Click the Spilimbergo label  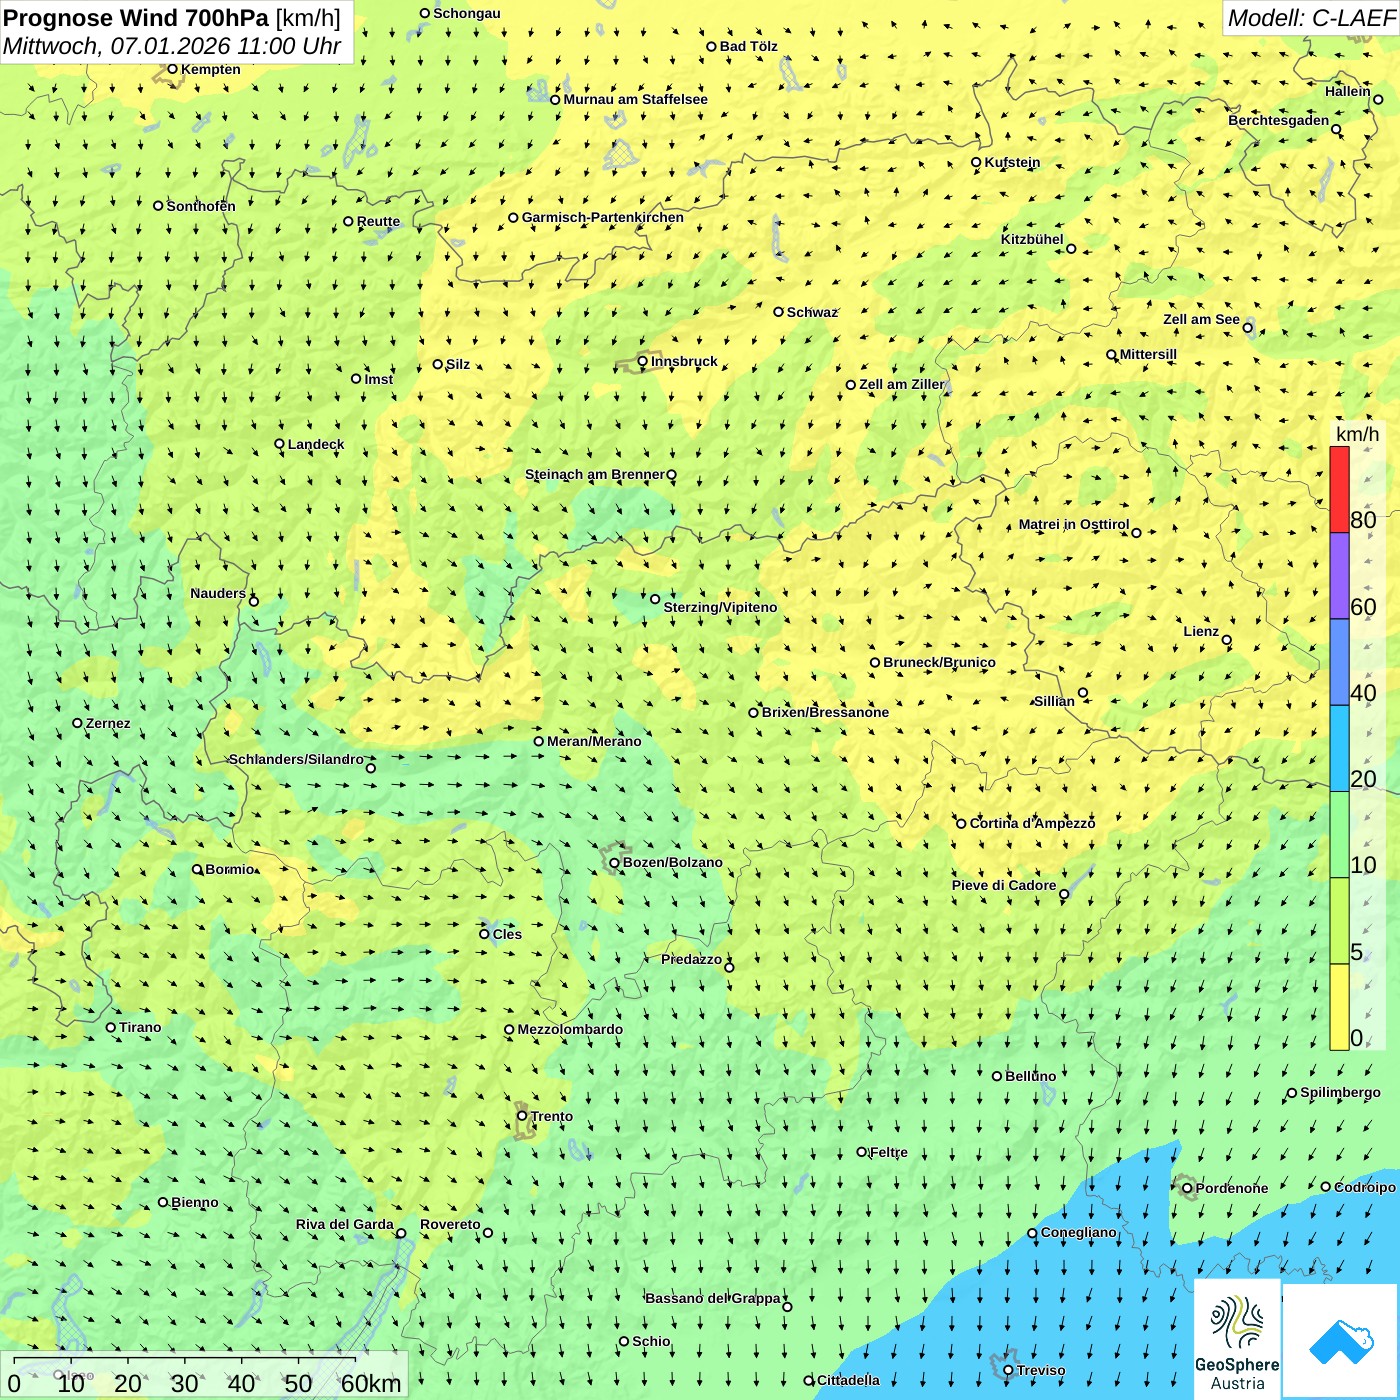pos(1340,1092)
